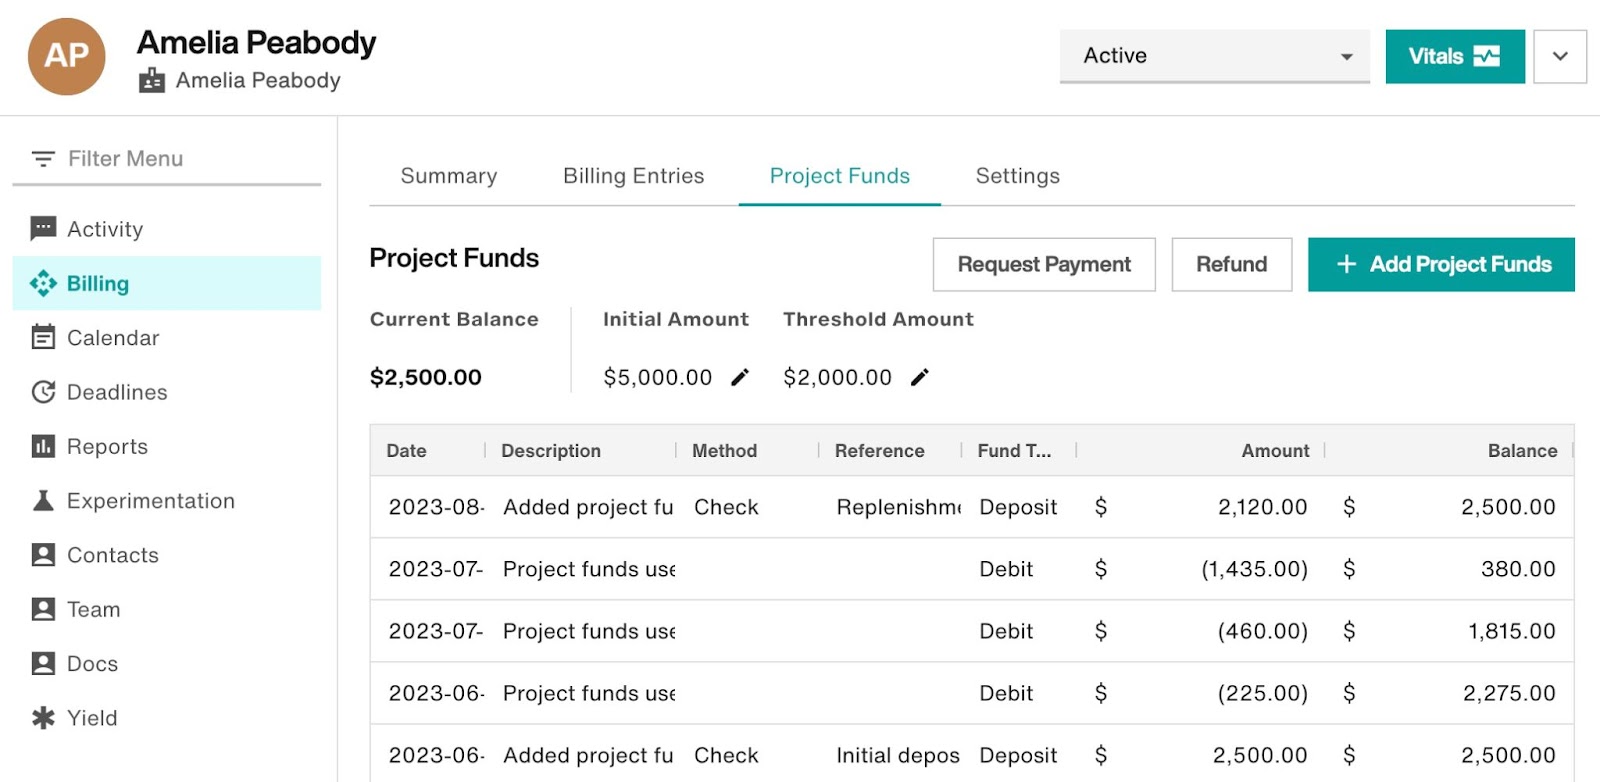The image size is (1600, 782).
Task: Open the Active status dropdown
Action: coord(1214,56)
